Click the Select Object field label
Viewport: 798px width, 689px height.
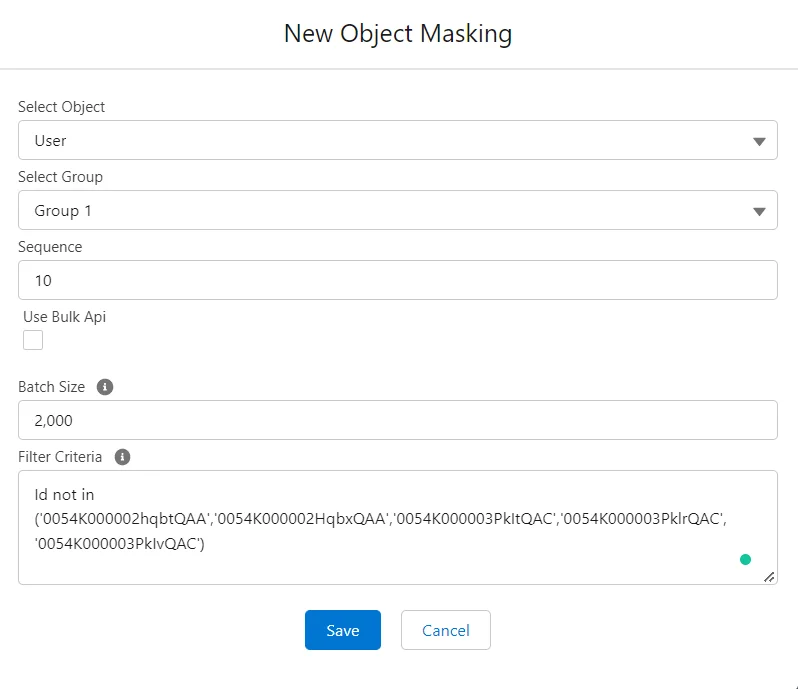(61, 107)
